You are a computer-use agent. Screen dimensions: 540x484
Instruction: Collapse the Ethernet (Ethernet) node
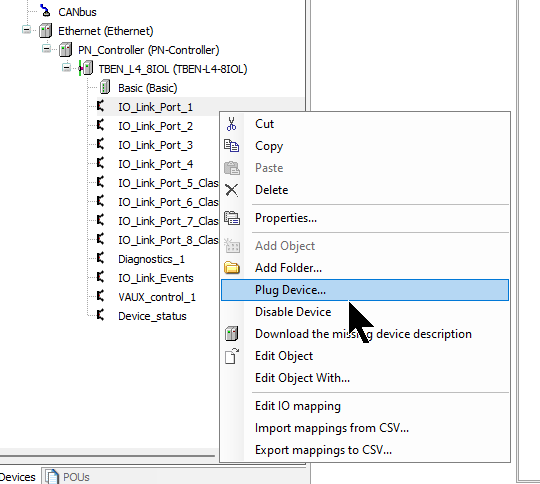point(26,30)
